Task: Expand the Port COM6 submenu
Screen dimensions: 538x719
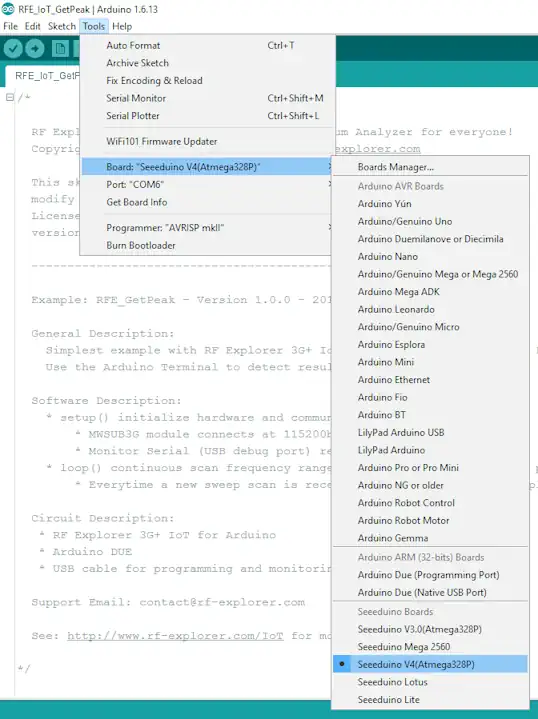Action: click(x=205, y=184)
